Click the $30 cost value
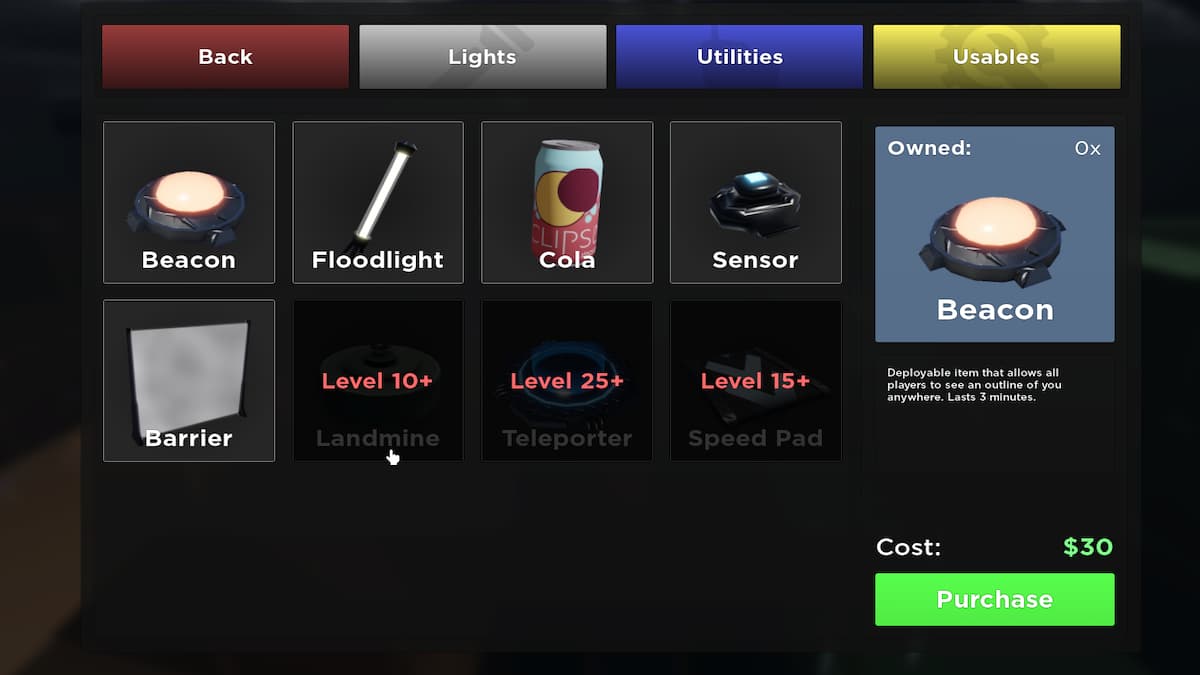The height and width of the screenshot is (675, 1200). tap(1088, 547)
